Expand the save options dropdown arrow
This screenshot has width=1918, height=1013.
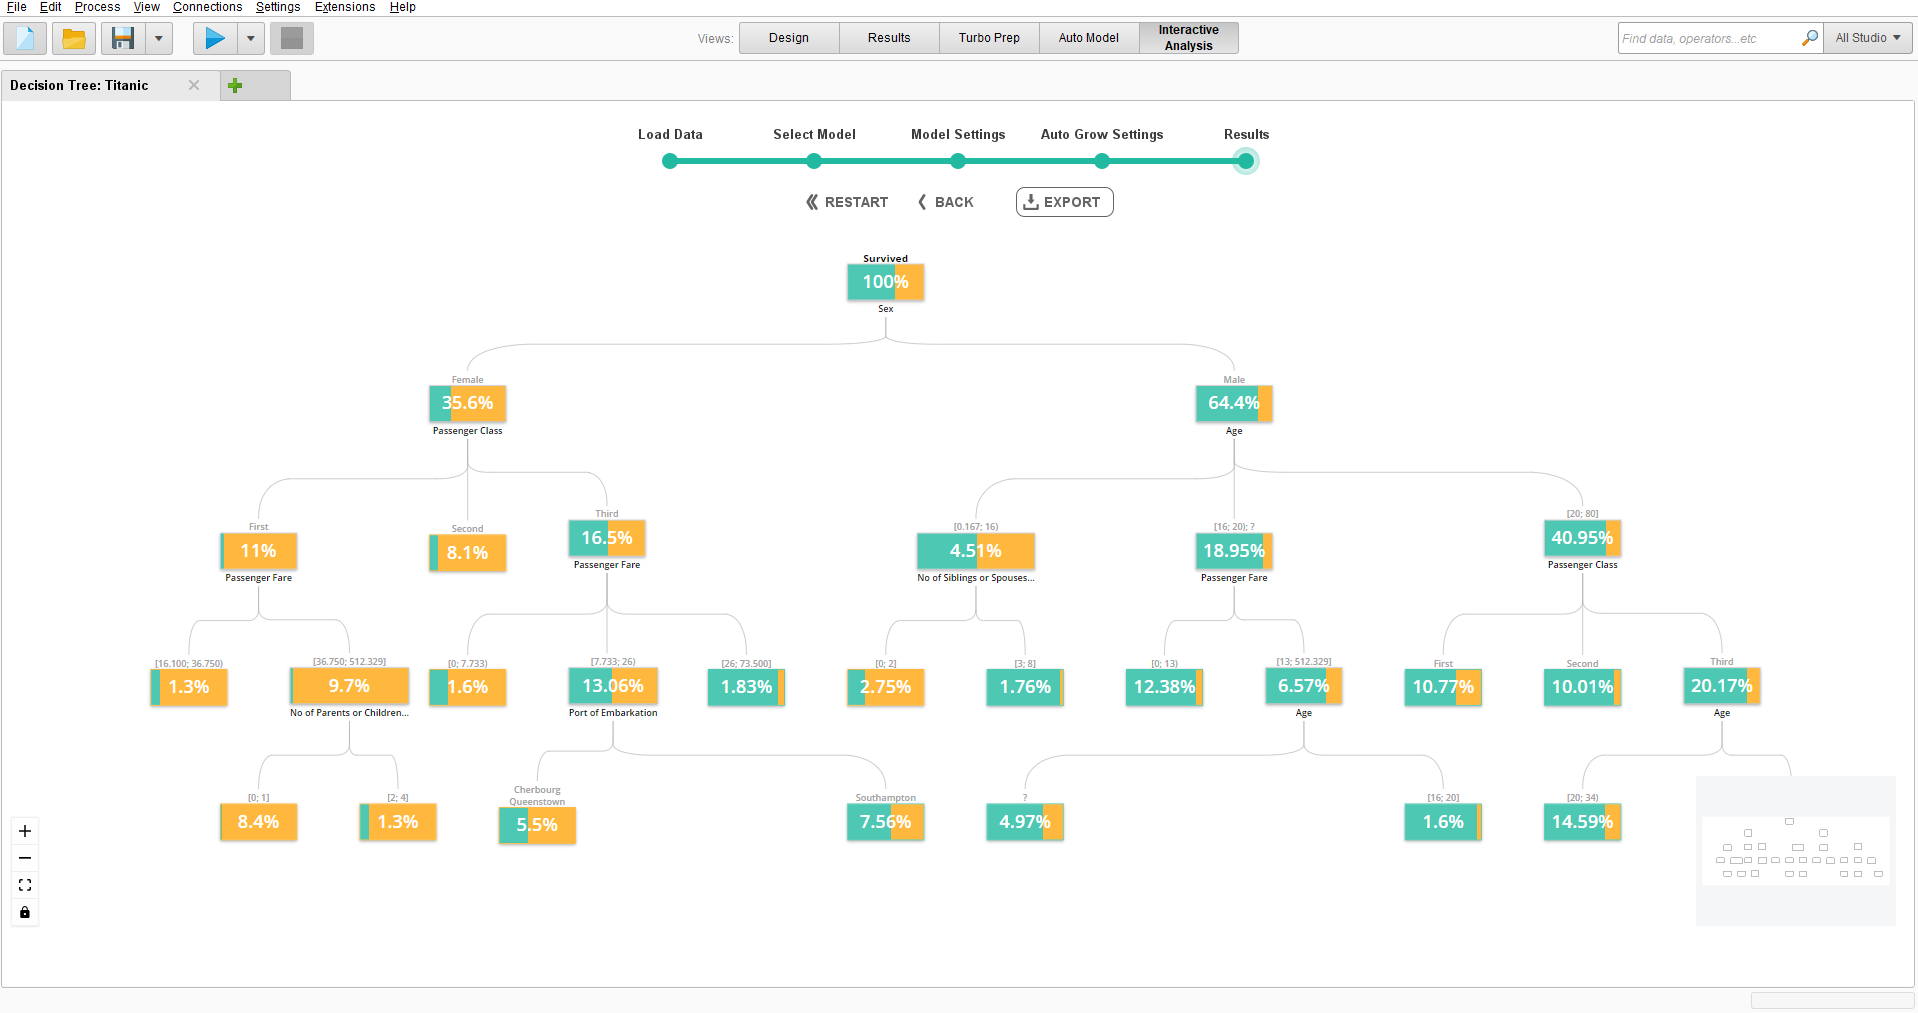(x=158, y=39)
